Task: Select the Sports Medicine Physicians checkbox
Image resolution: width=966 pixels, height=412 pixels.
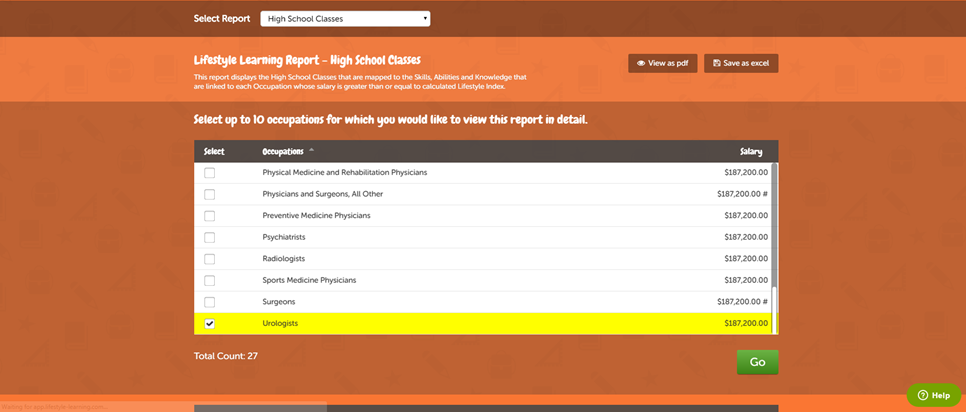Action: [x=209, y=280]
